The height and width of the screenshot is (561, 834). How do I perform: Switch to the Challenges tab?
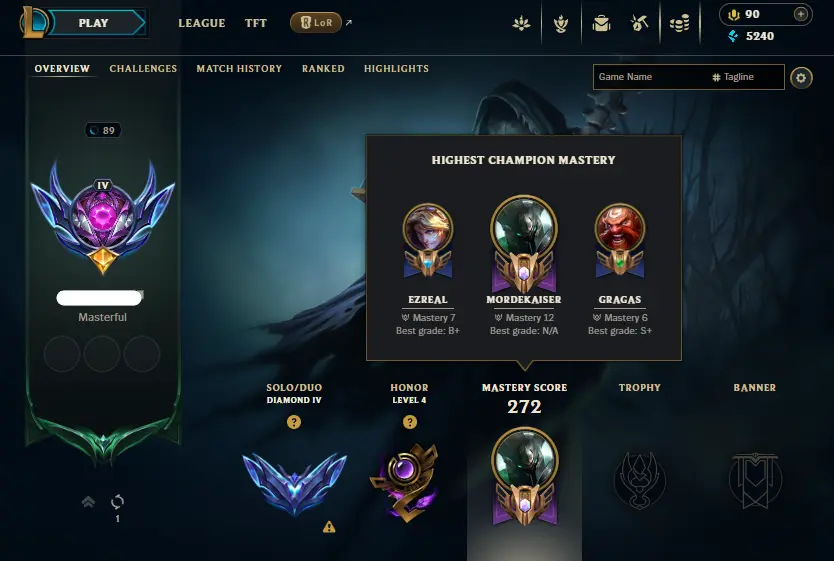coord(143,69)
